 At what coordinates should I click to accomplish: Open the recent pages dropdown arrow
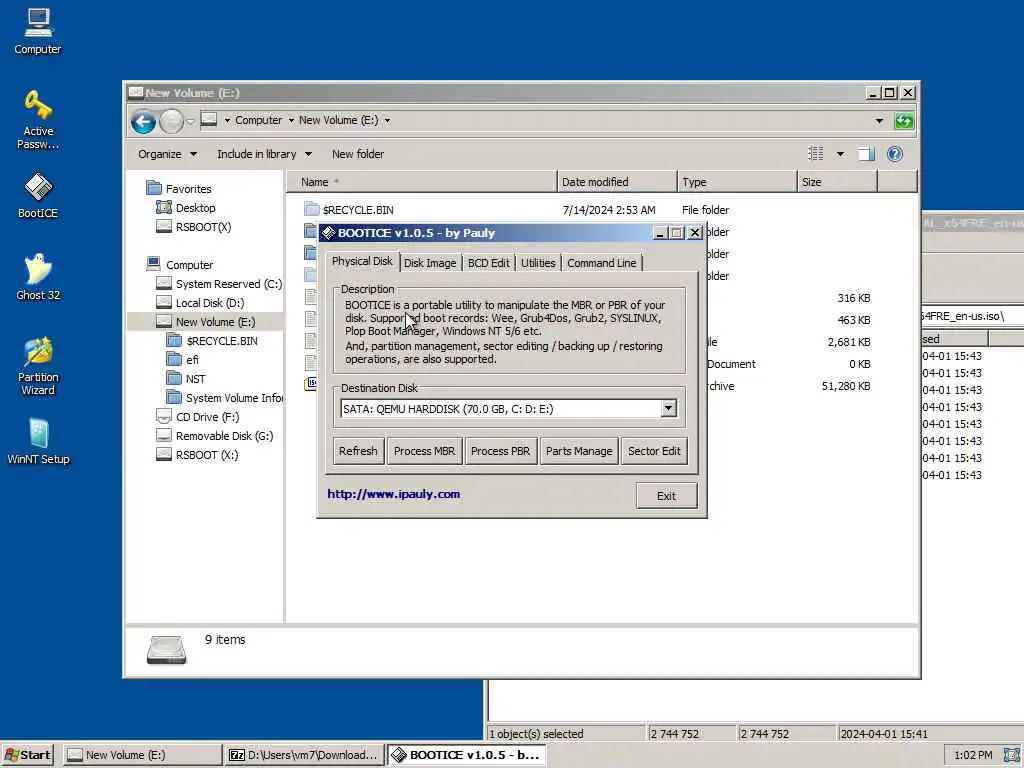pos(190,121)
